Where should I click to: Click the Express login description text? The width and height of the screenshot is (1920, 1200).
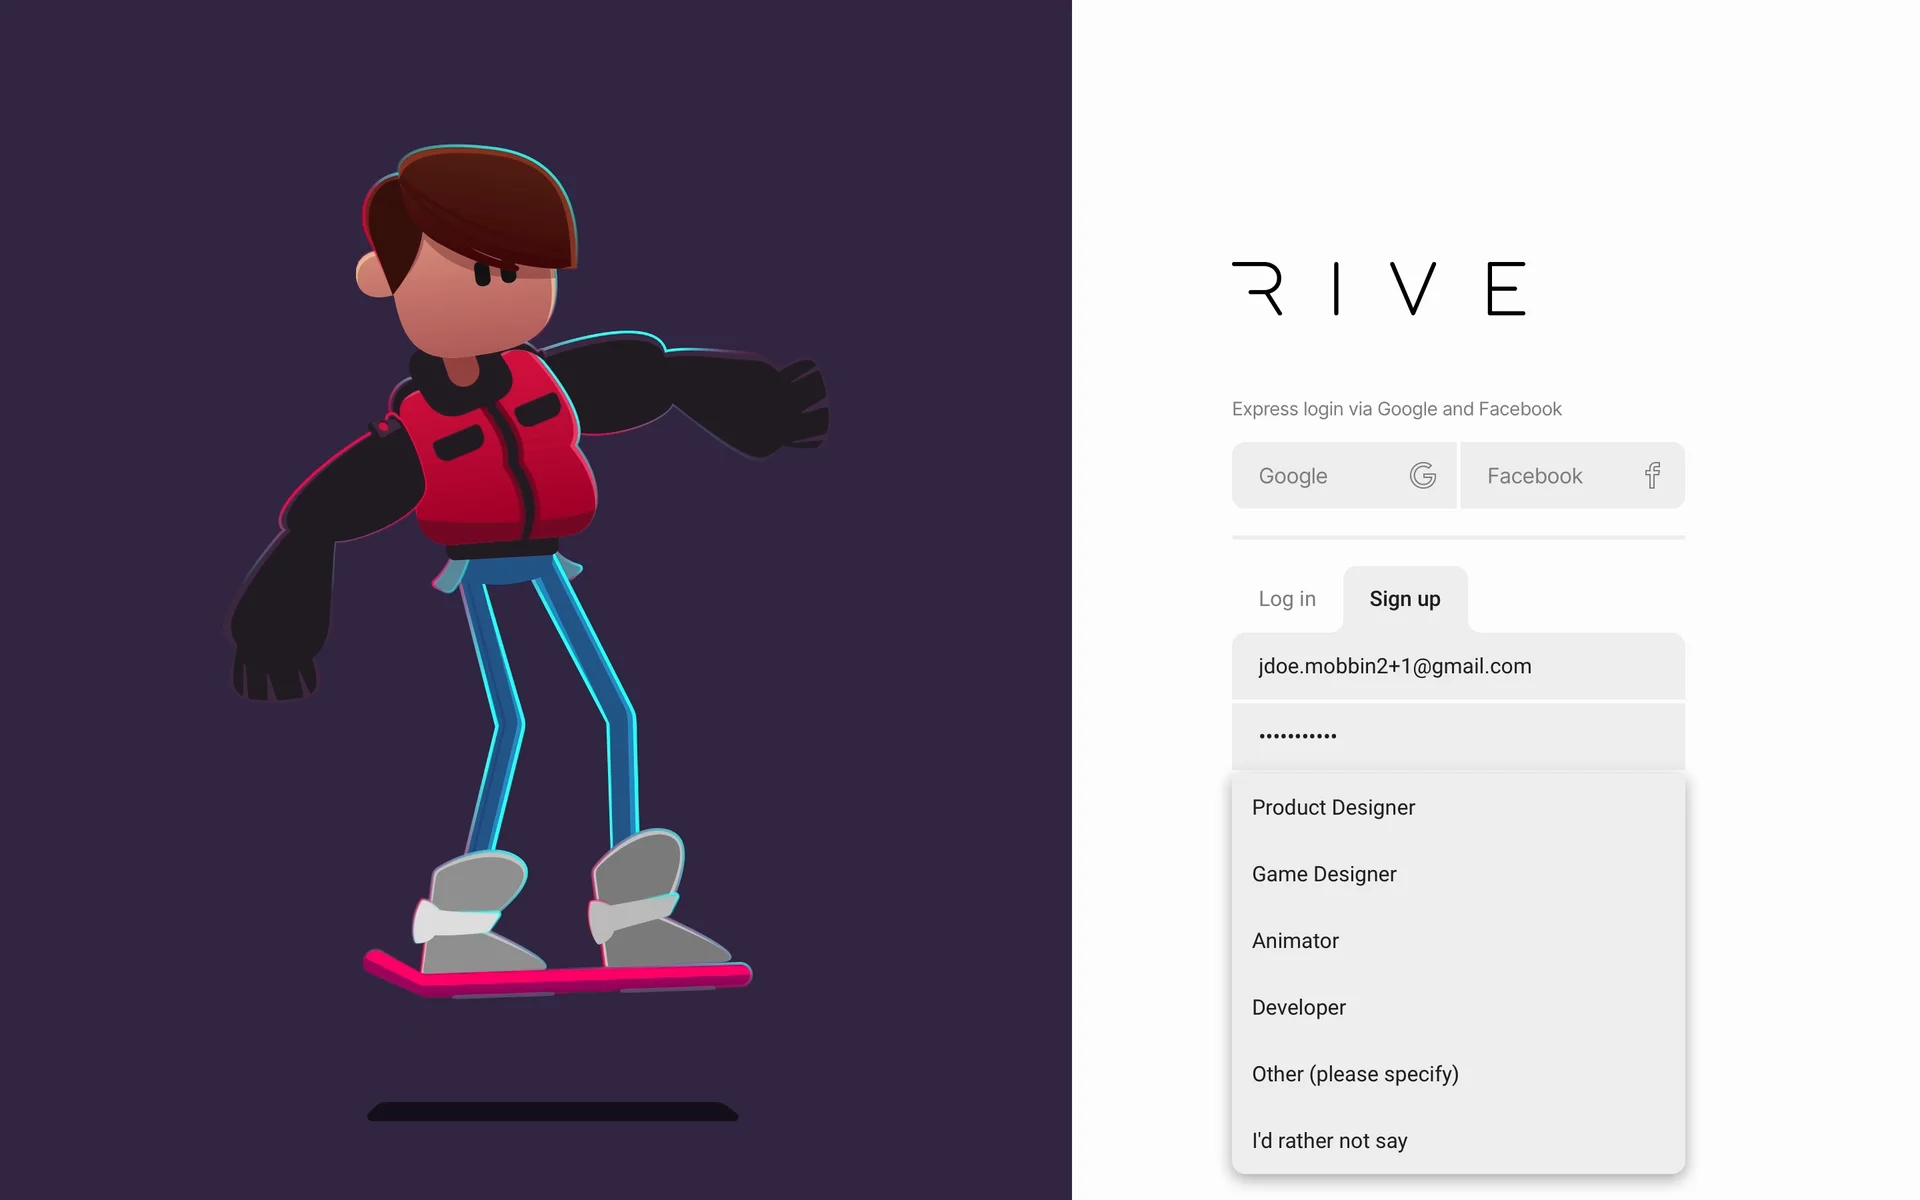pyautogui.click(x=1396, y=409)
